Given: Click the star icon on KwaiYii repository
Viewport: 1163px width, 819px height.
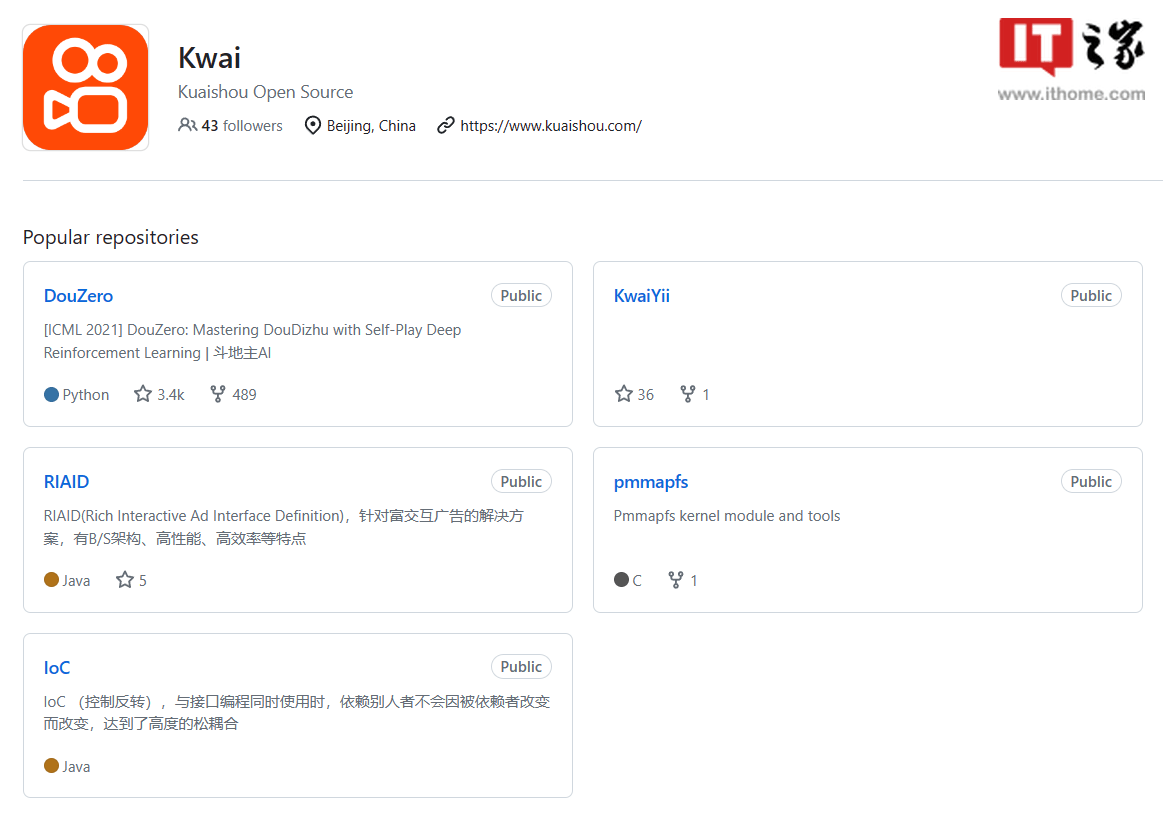Looking at the screenshot, I should pyautogui.click(x=624, y=394).
